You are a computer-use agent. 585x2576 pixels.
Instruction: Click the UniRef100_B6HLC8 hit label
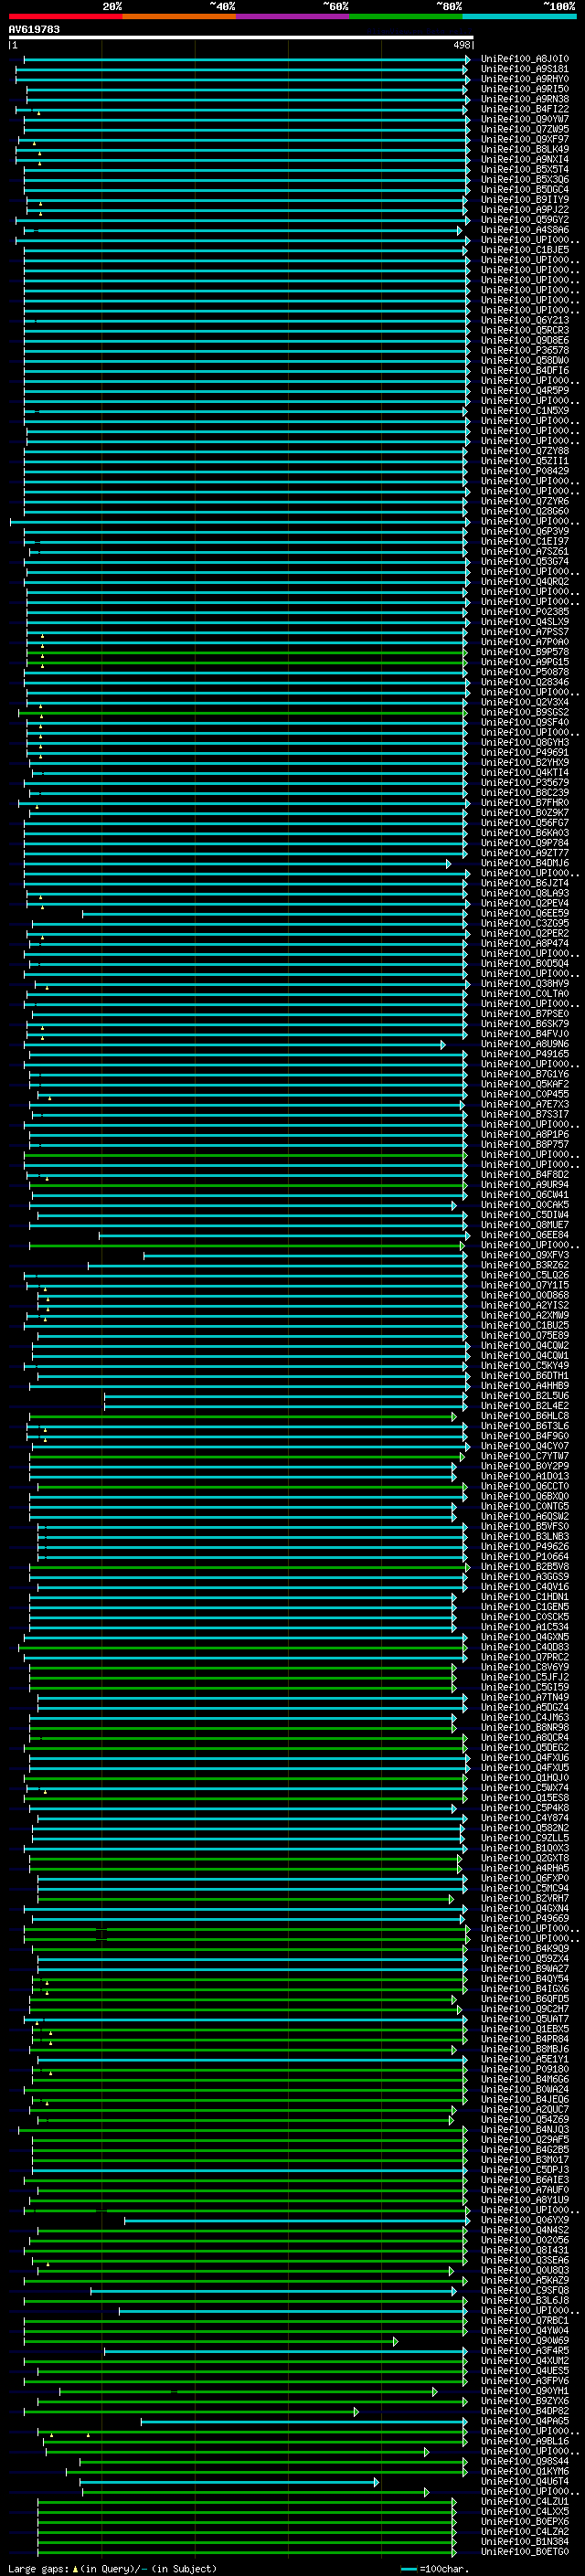coord(525,1416)
